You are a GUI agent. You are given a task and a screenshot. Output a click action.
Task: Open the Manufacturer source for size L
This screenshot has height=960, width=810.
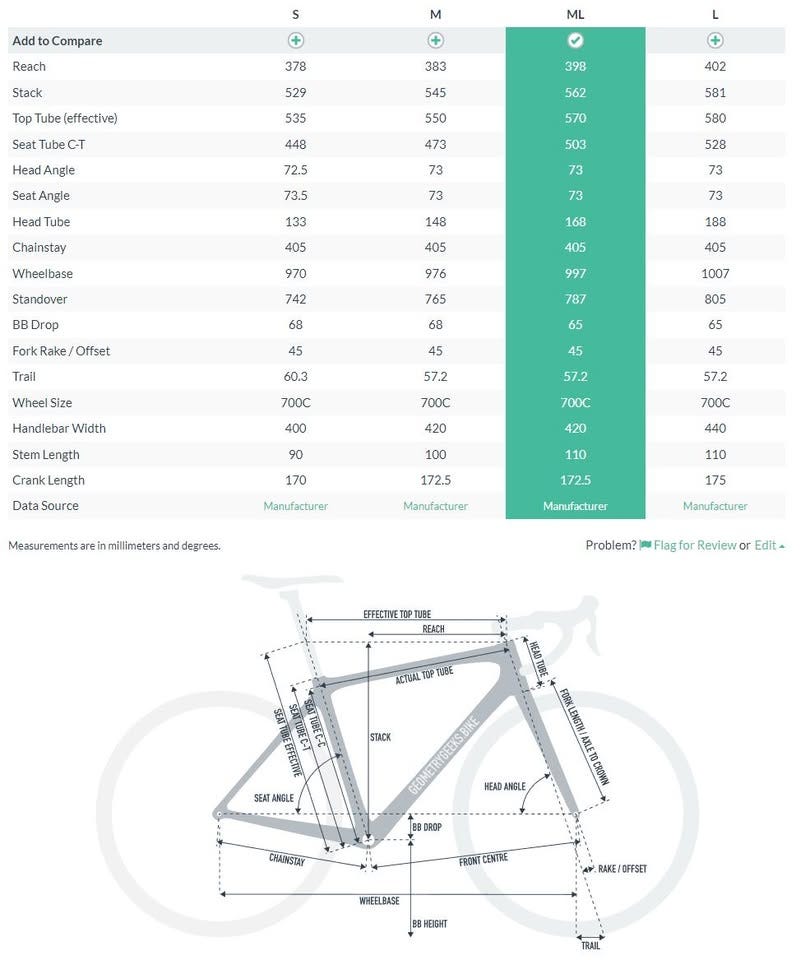[x=715, y=506]
